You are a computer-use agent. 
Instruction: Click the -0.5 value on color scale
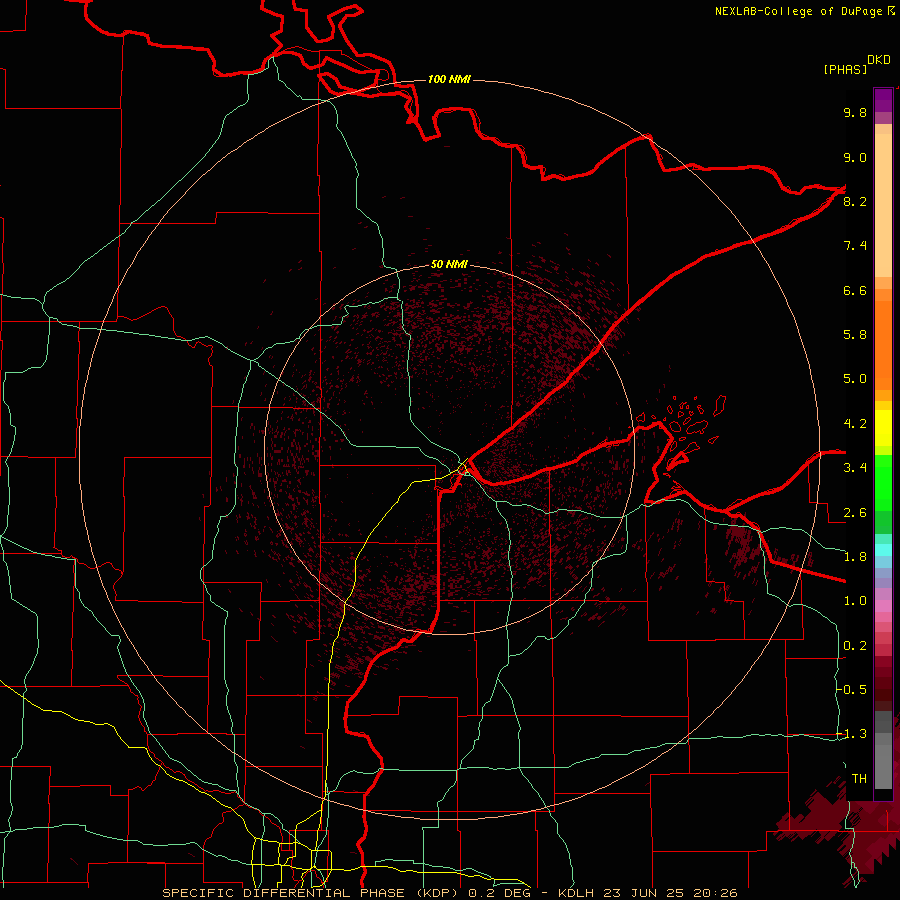tap(852, 689)
